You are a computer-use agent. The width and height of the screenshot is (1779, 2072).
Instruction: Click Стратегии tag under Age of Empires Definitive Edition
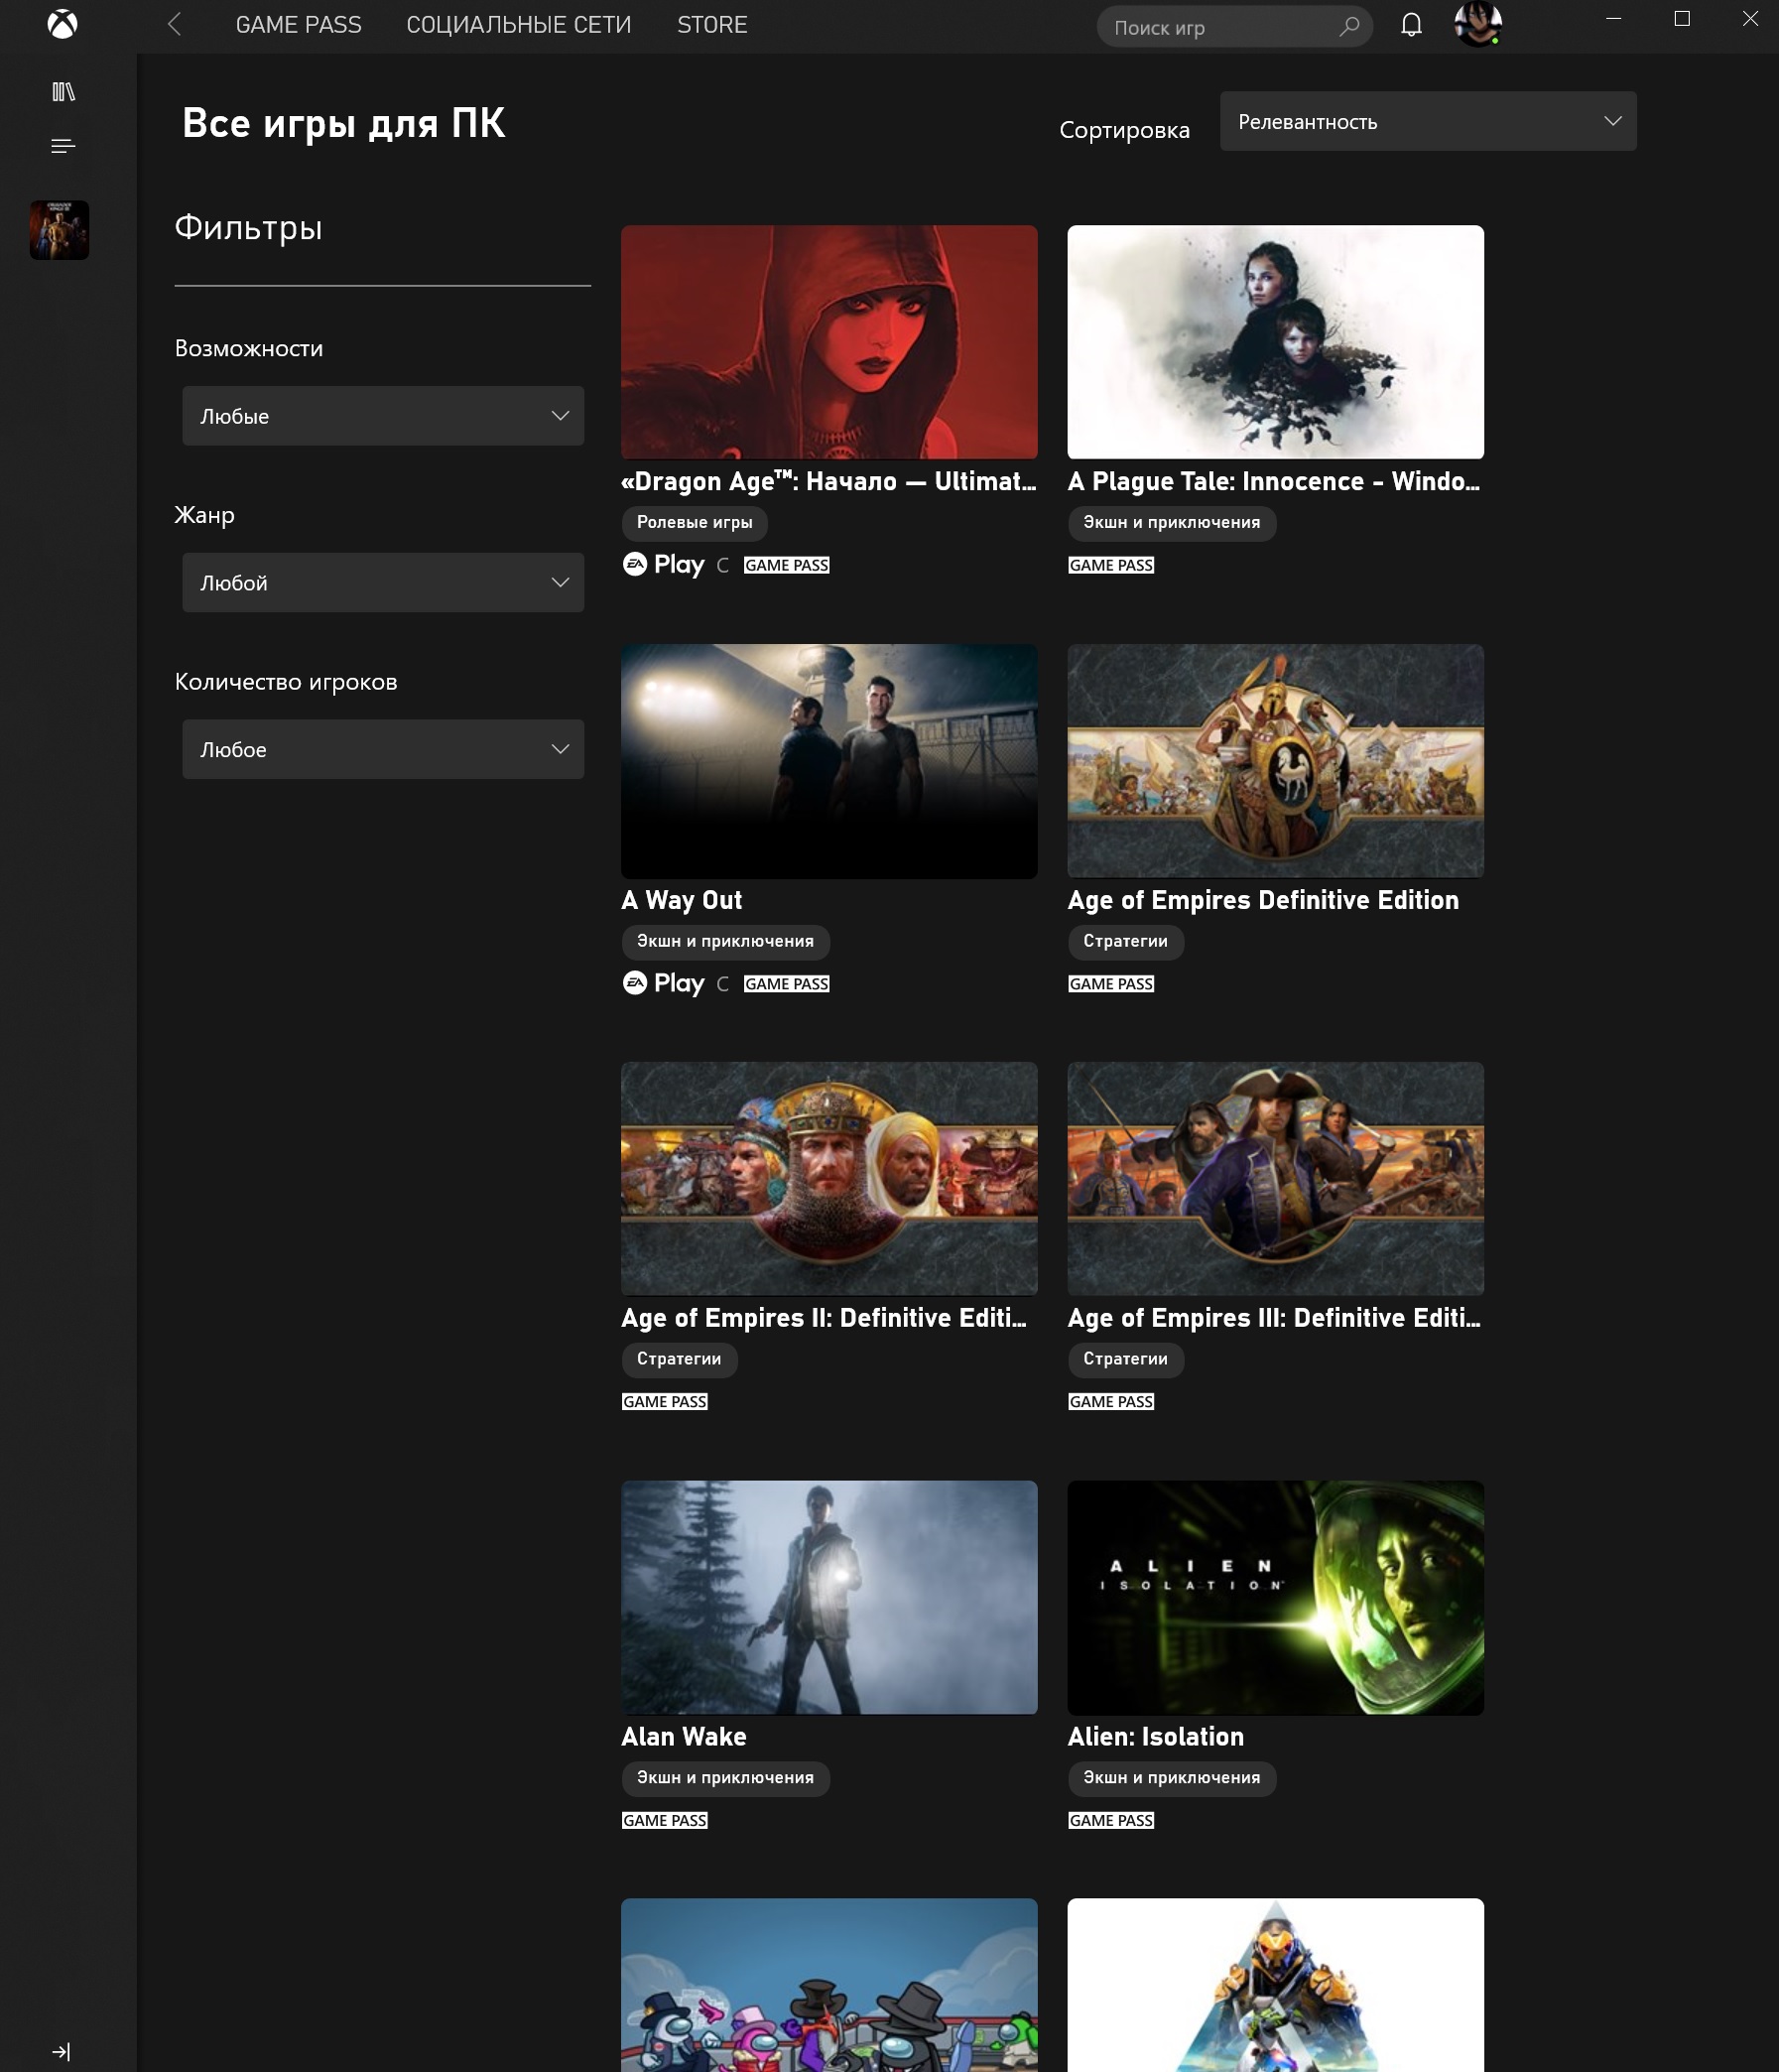pos(1126,942)
